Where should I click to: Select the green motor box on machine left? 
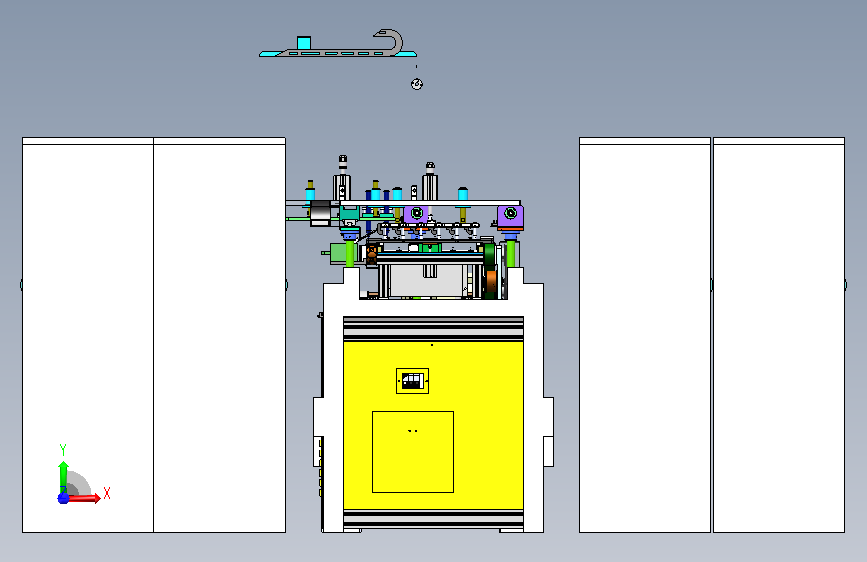(338, 253)
